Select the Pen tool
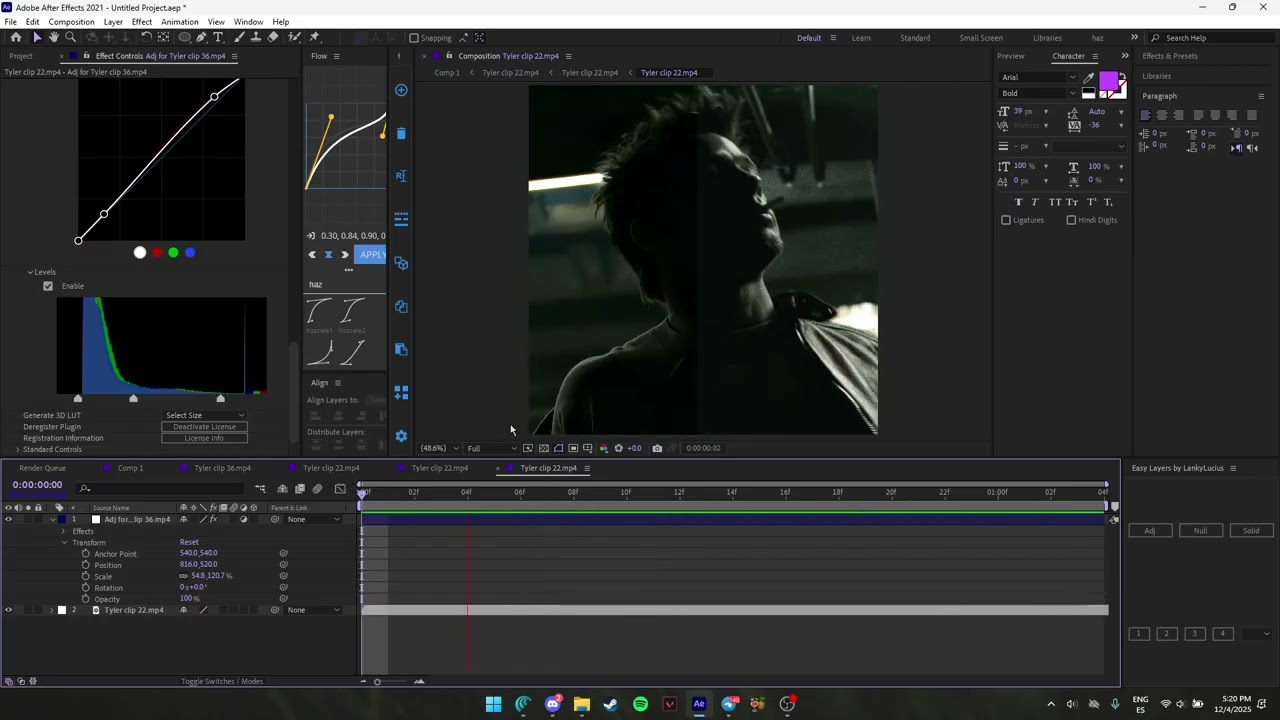This screenshot has height=720, width=1280. [201, 37]
